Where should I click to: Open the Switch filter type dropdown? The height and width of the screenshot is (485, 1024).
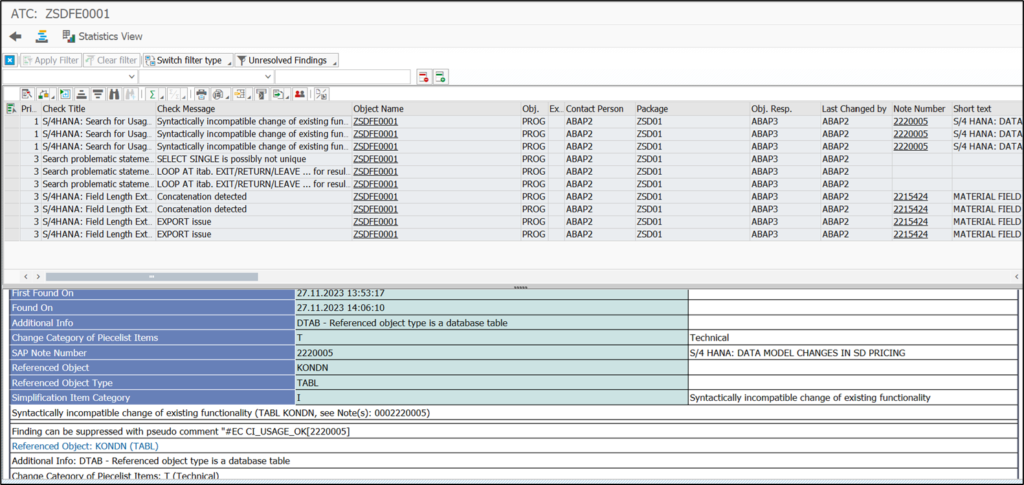pos(188,60)
